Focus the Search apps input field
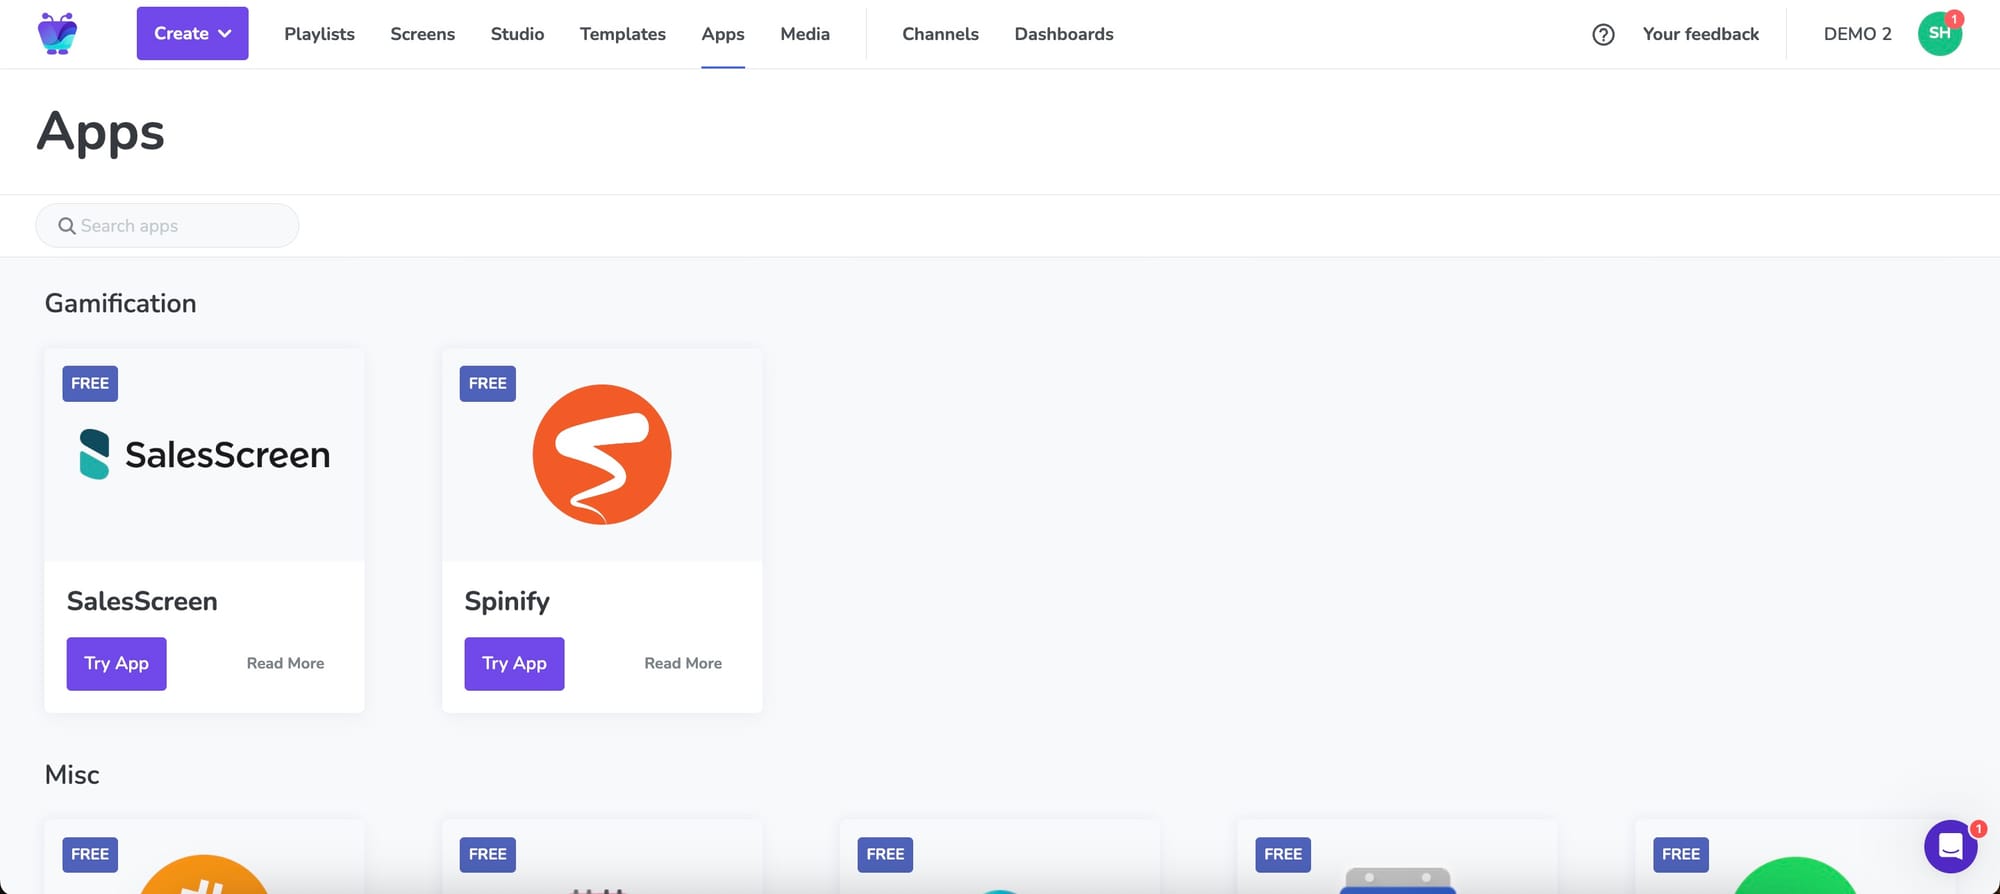 (x=167, y=226)
